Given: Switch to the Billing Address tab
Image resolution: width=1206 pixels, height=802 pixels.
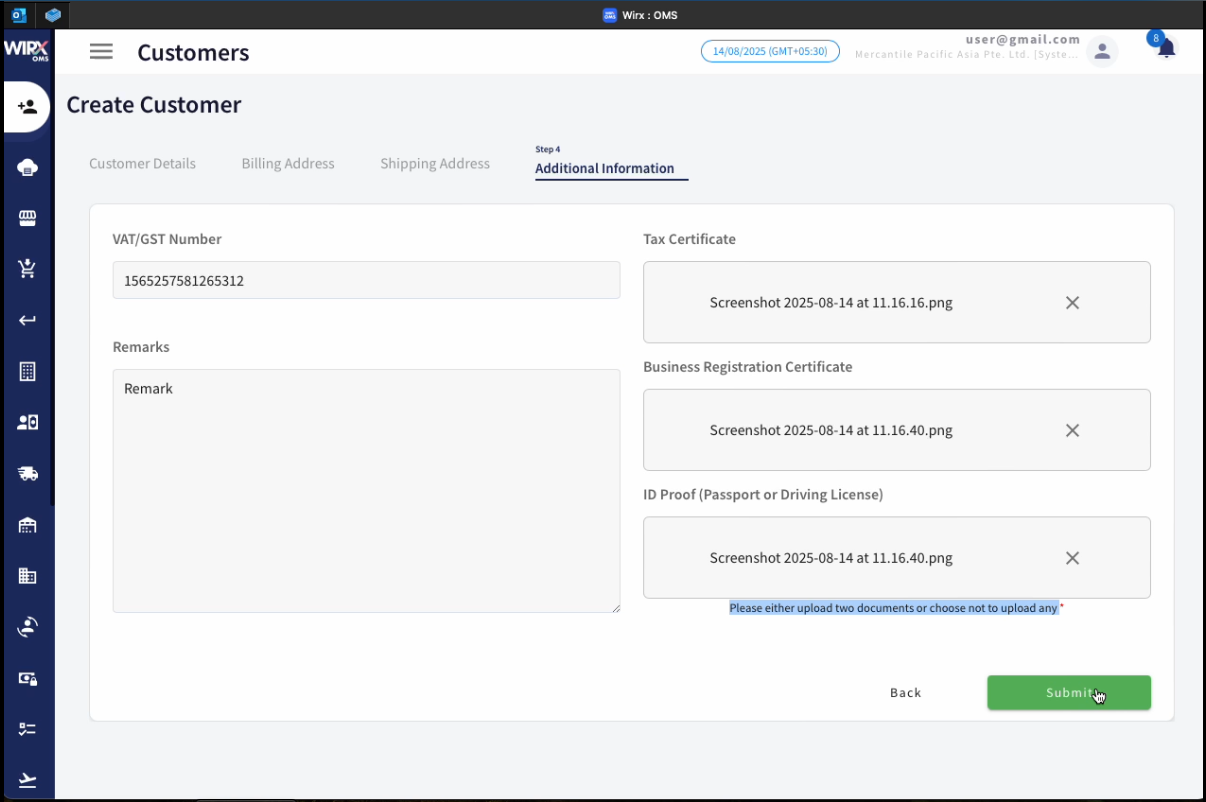Looking at the screenshot, I should coord(287,163).
